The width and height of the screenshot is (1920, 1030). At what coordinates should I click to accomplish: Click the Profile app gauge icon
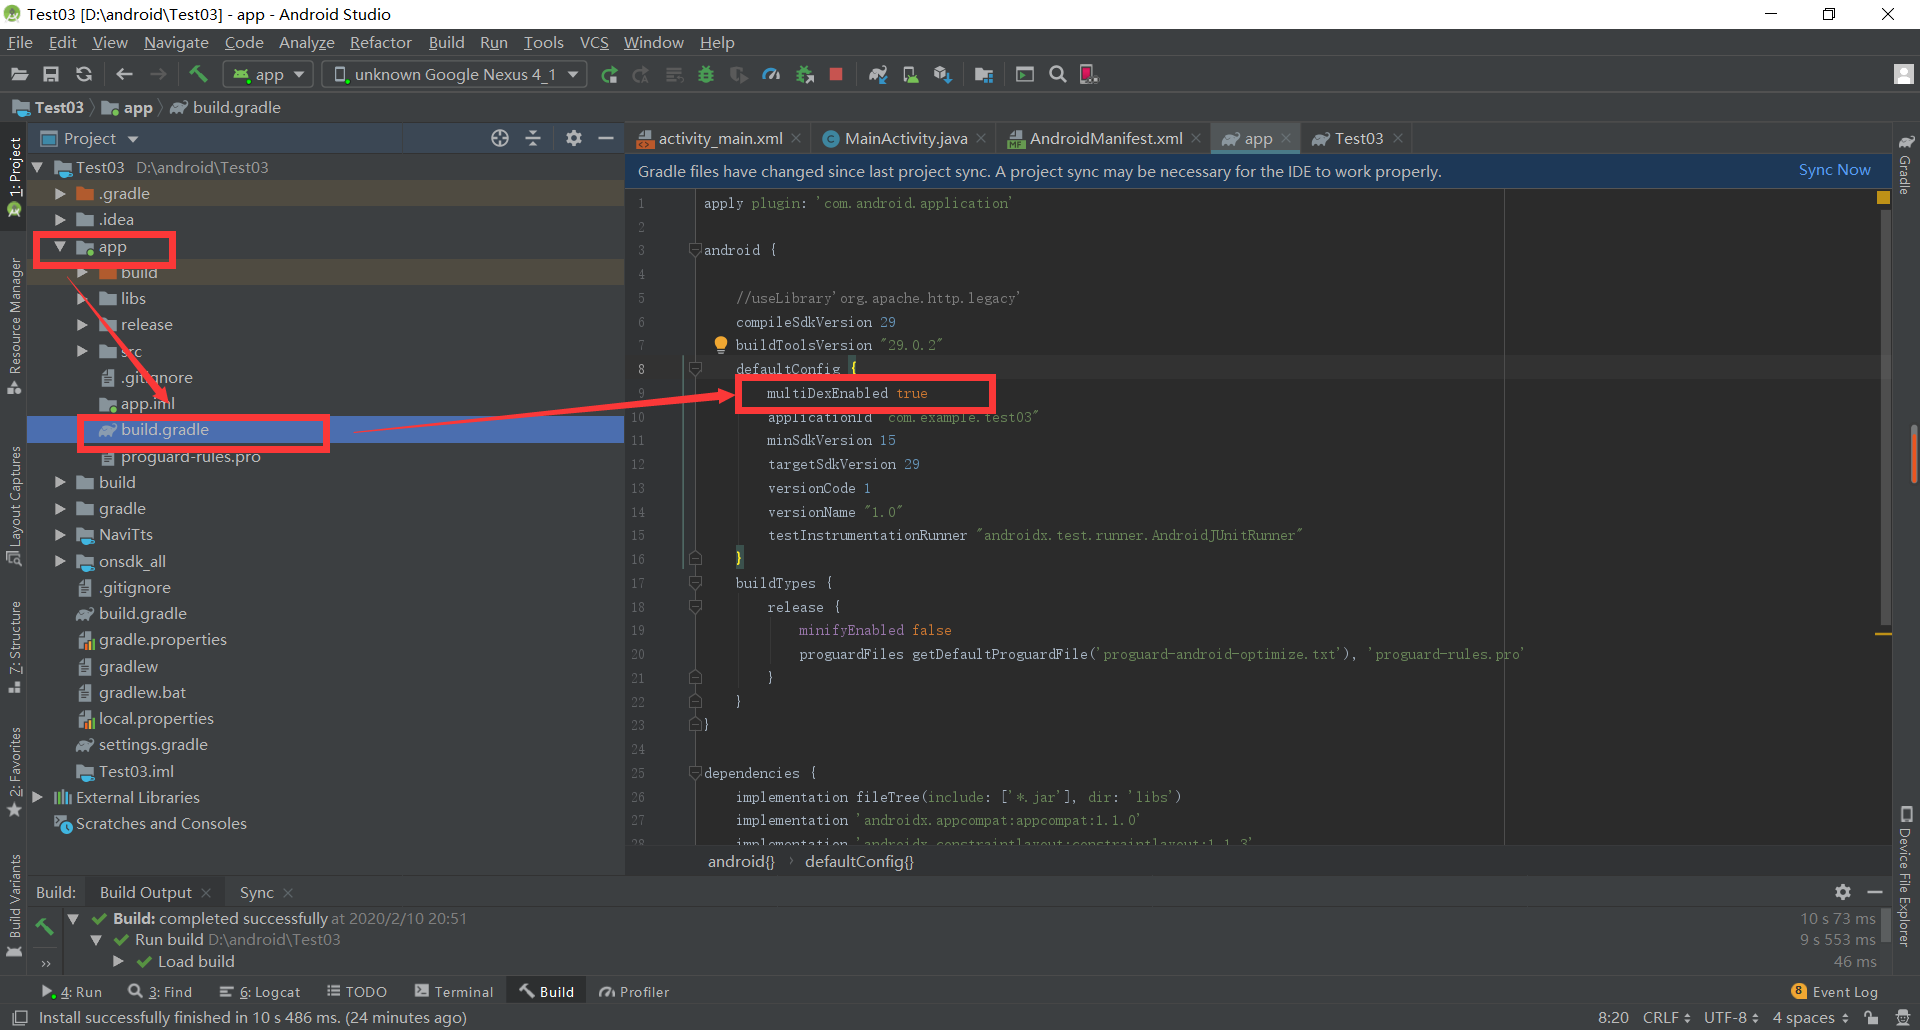(771, 74)
